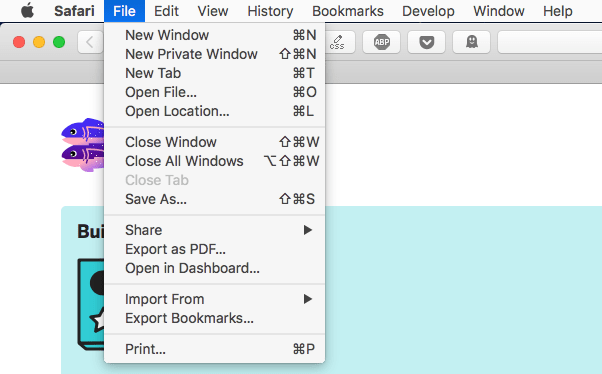Screen dimensions: 602x374
Task: Choose Open Location… menu entry
Action: click(x=215, y=111)
